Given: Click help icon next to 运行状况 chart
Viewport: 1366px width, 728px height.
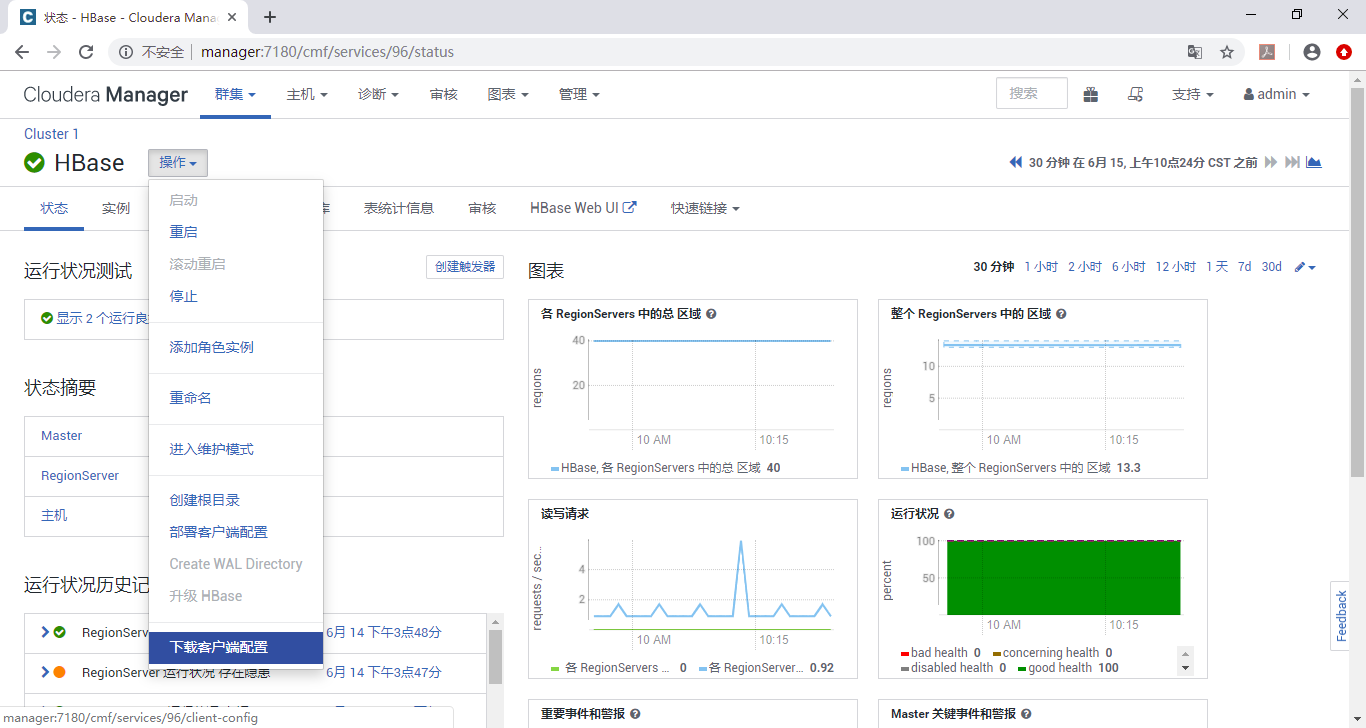Looking at the screenshot, I should click(949, 514).
